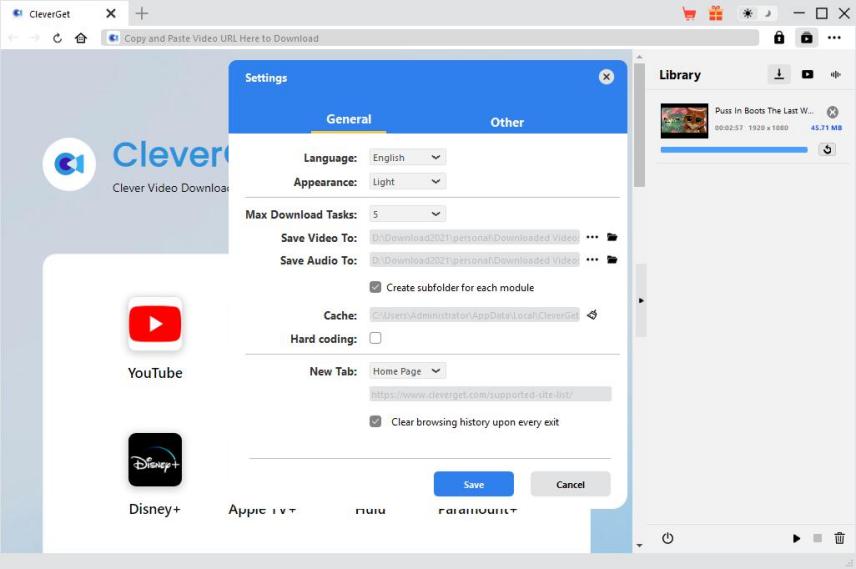
Task: Delete all tasks with trash icon
Action: pos(840,538)
